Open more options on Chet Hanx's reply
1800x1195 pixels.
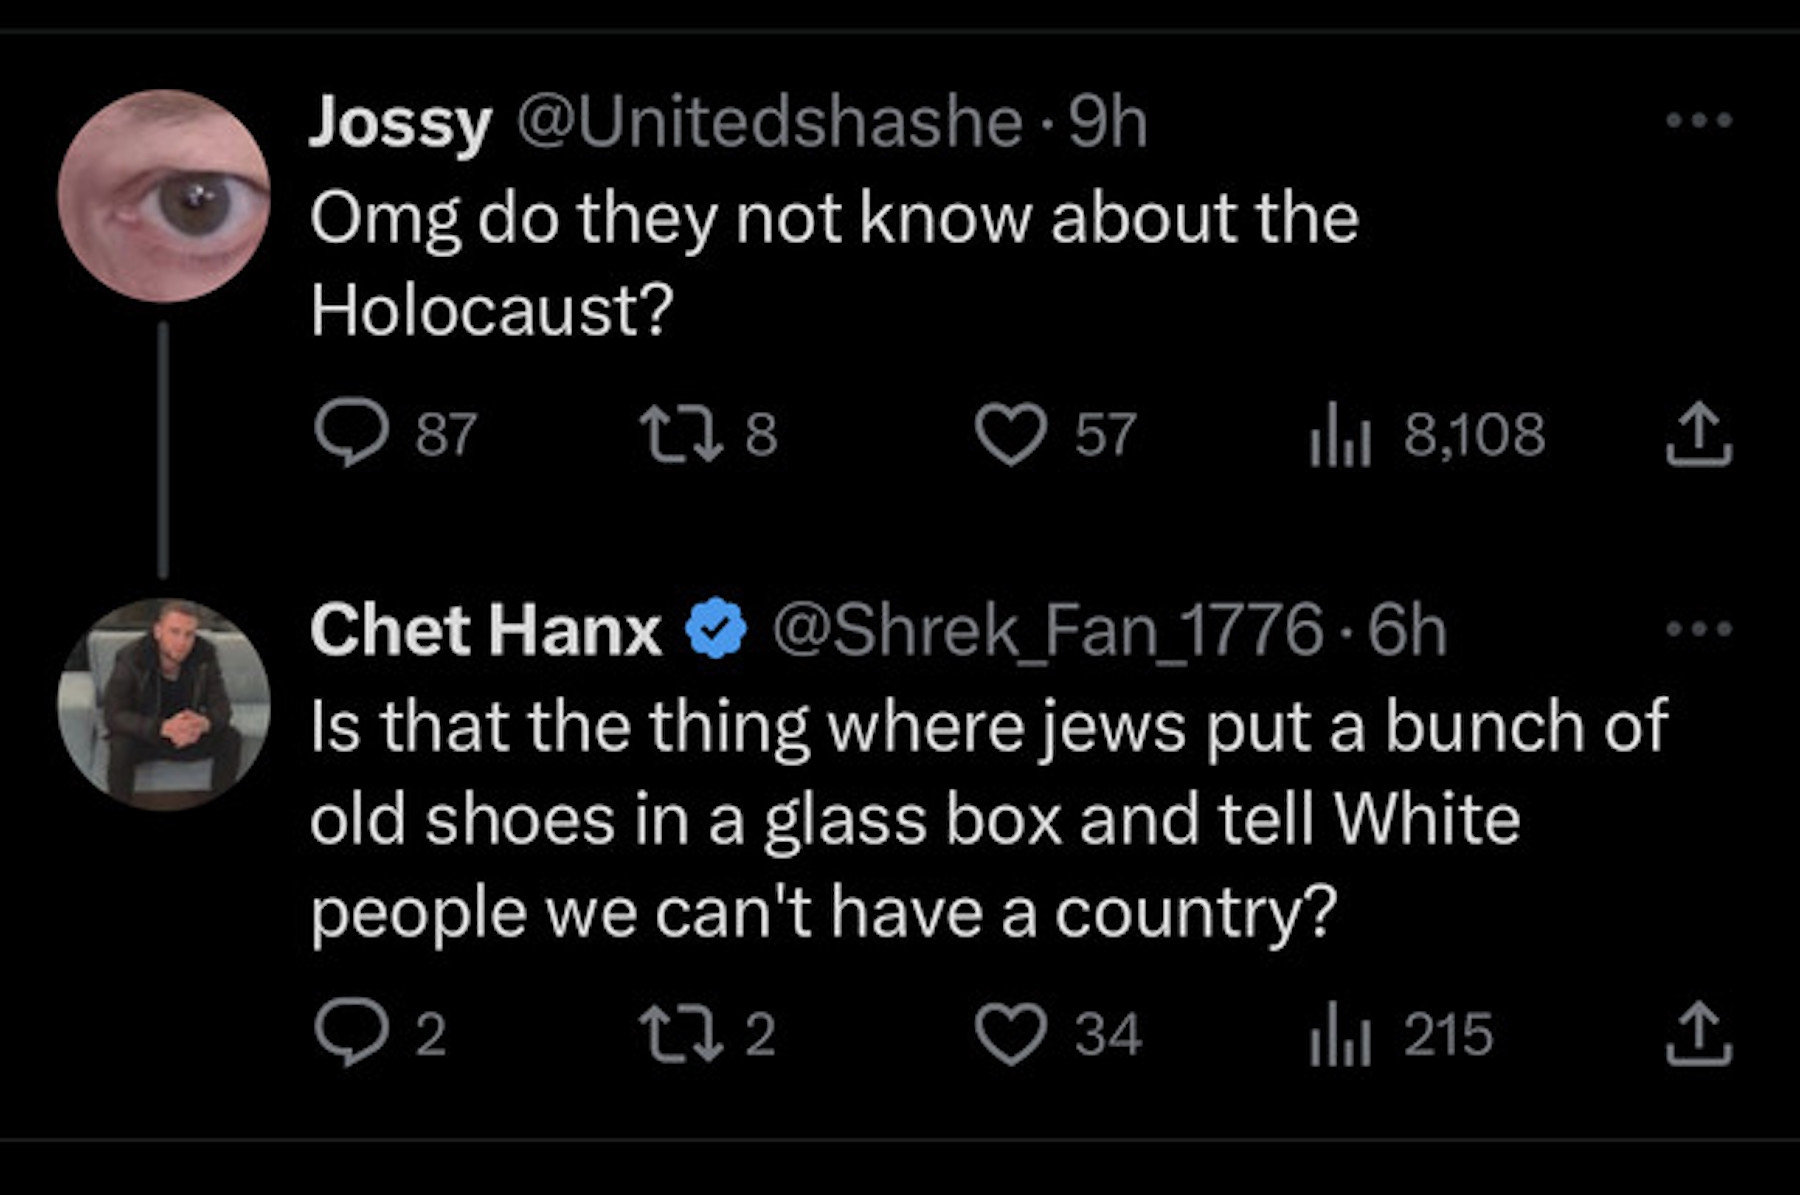tap(1699, 629)
